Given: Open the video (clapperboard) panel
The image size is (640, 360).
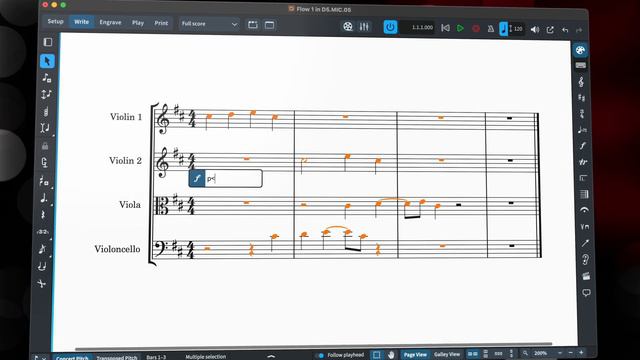Looking at the screenshot, I should (586, 276).
